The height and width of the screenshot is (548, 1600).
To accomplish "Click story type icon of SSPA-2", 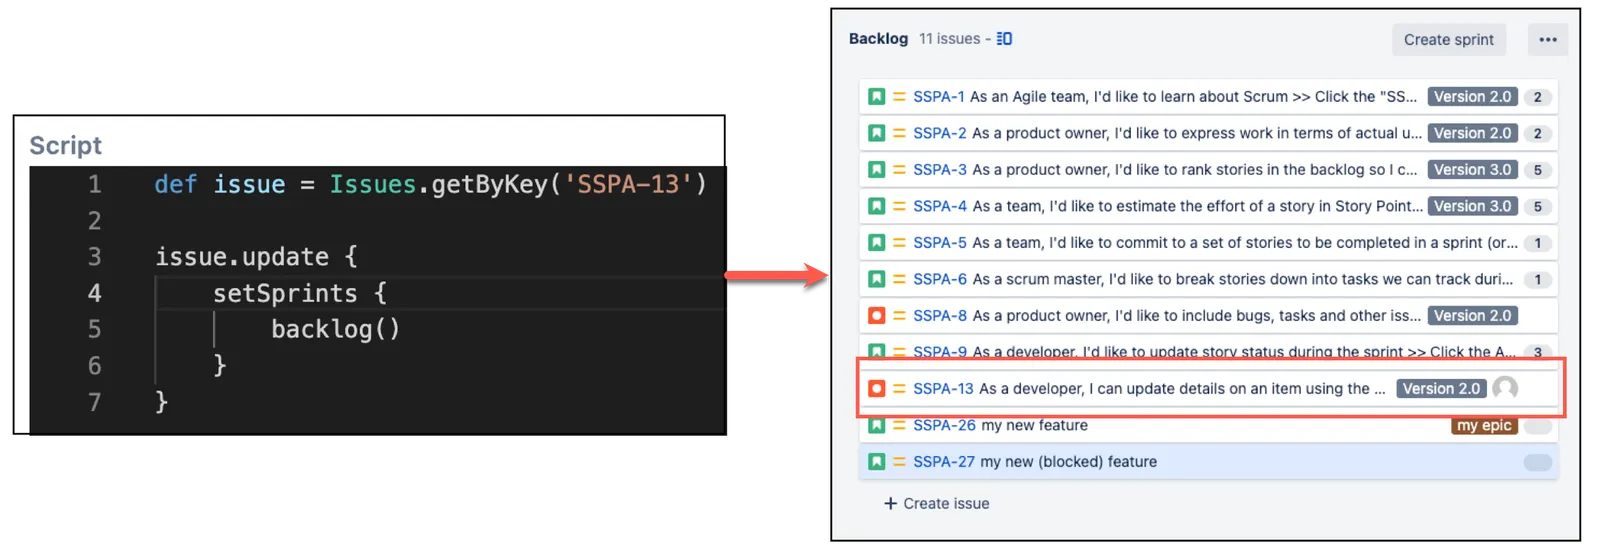I will click(876, 133).
